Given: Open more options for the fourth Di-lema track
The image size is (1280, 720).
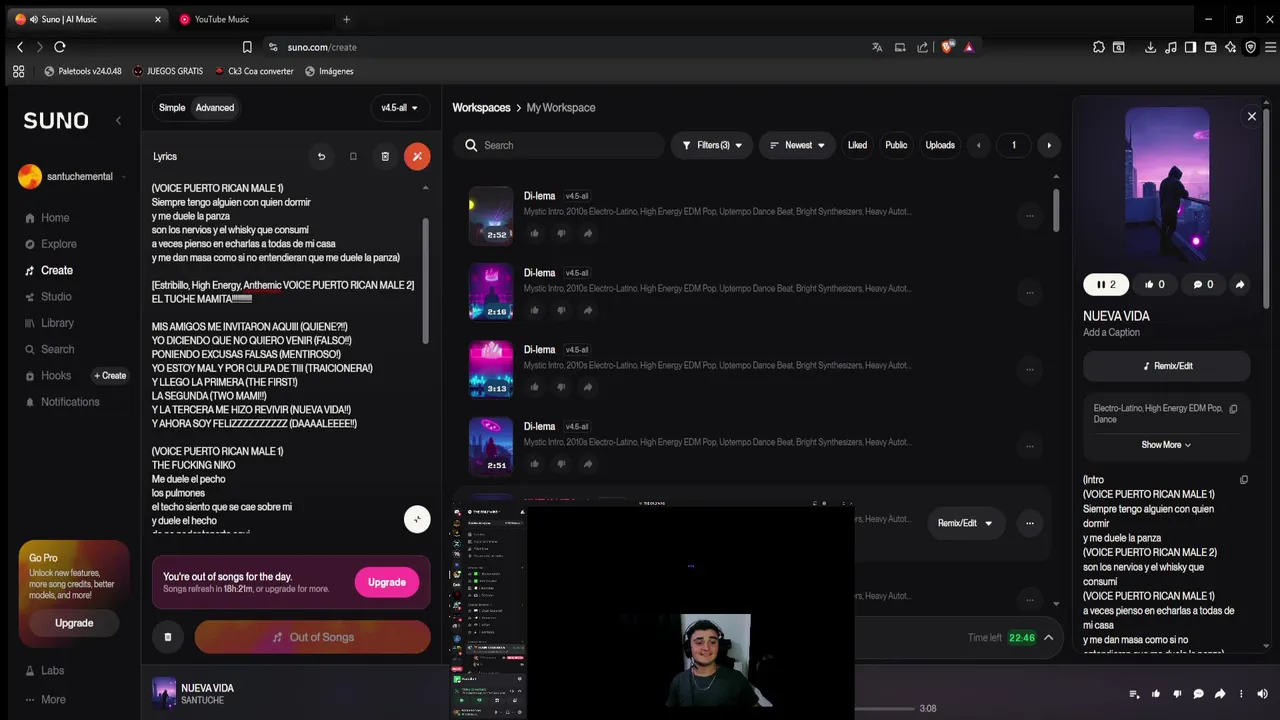Looking at the screenshot, I should 1030,446.
